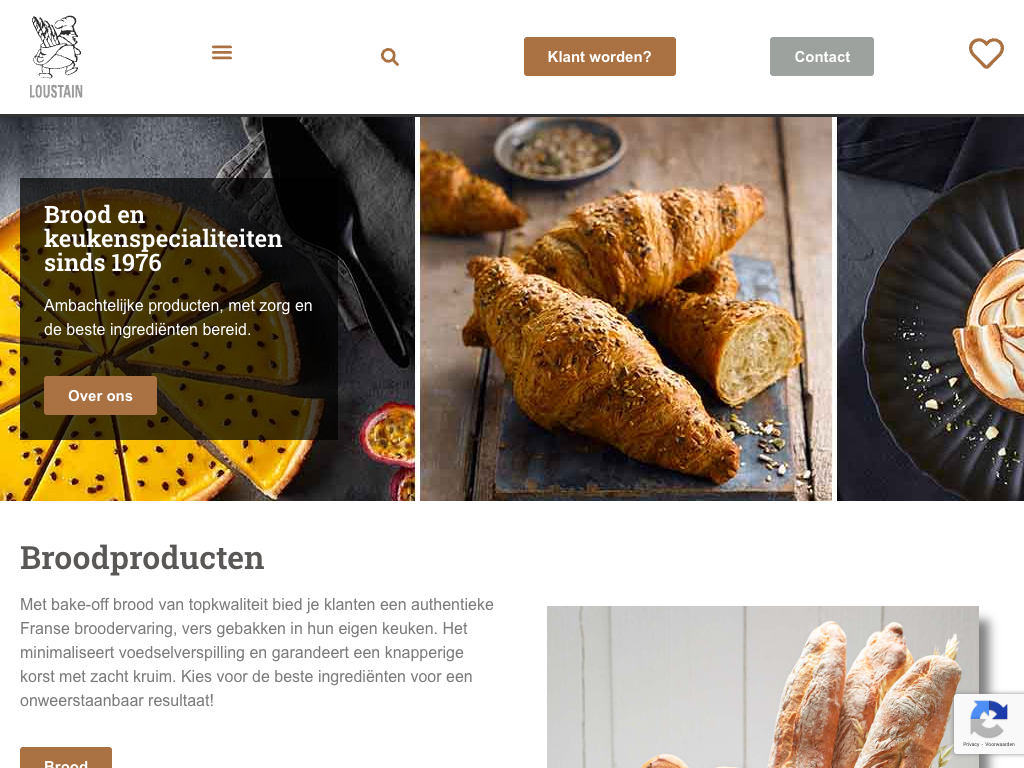Open the Contact button
Screen dimensions: 1024x768
pyautogui.click(x=822, y=57)
